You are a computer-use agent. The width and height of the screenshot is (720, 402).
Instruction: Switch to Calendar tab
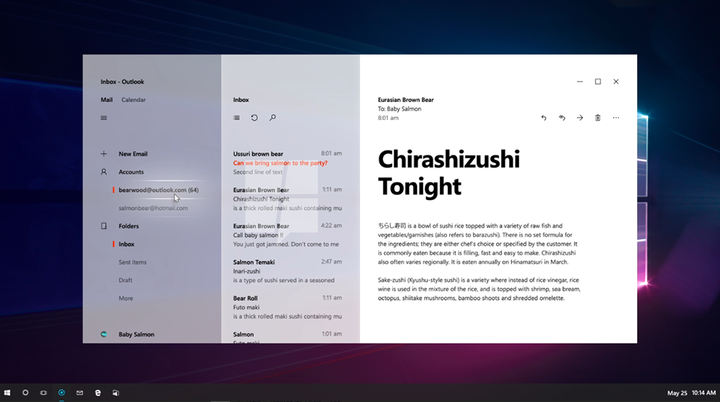pos(134,100)
